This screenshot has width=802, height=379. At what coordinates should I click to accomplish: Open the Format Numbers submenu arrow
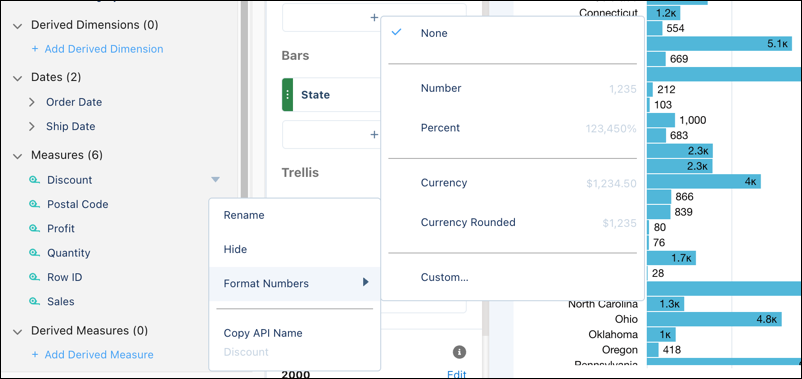pyautogui.click(x=365, y=282)
